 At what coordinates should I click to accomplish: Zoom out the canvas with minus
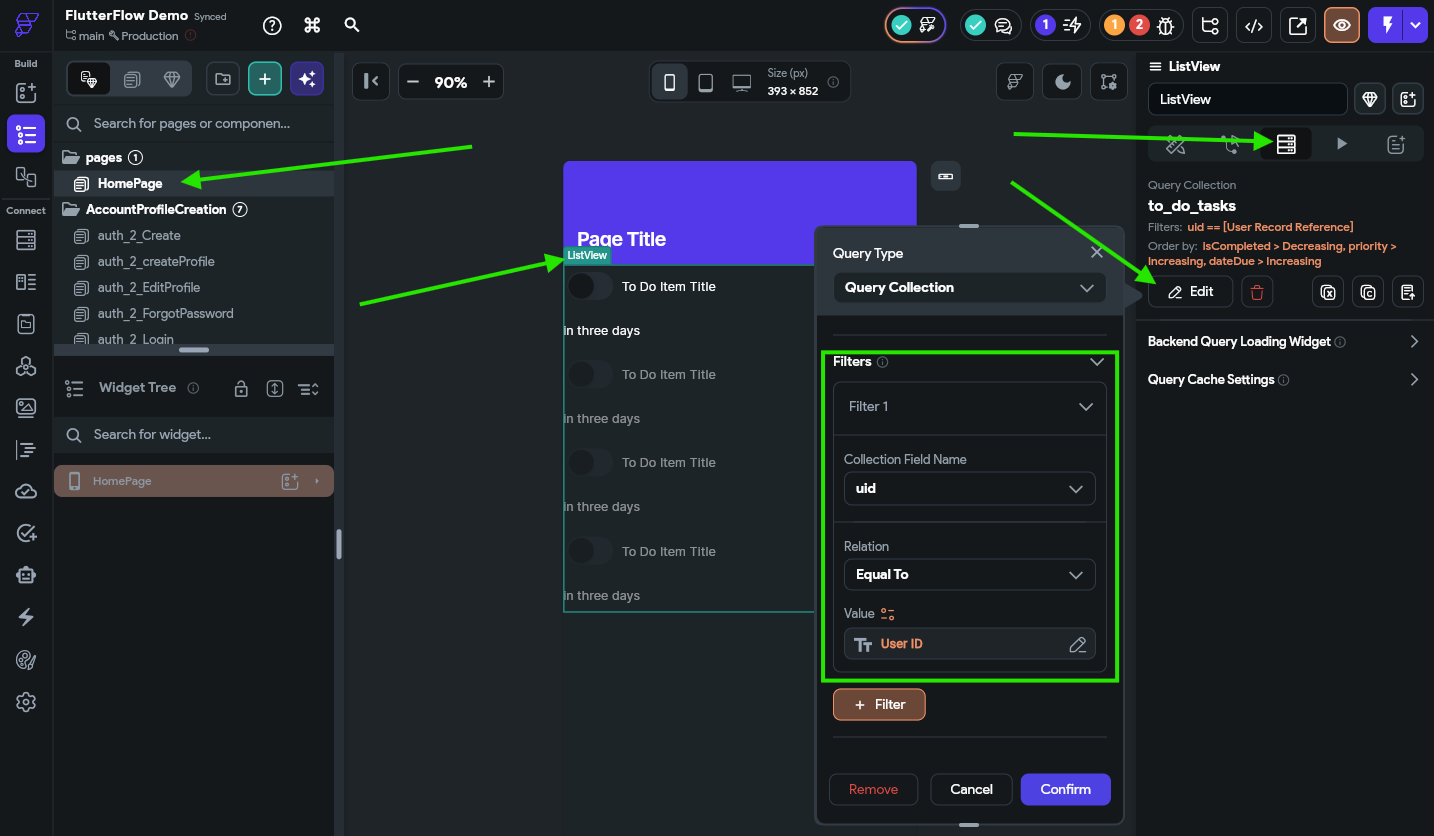coord(413,82)
